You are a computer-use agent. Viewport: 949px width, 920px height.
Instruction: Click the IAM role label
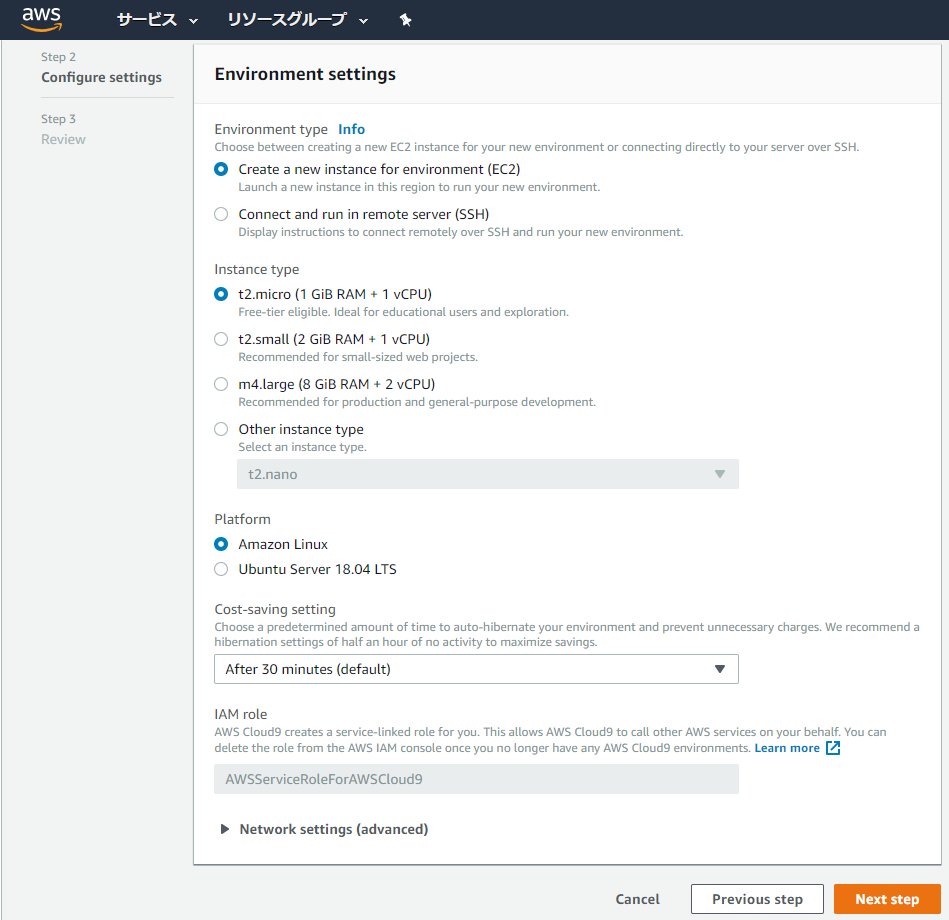pyautogui.click(x=240, y=714)
